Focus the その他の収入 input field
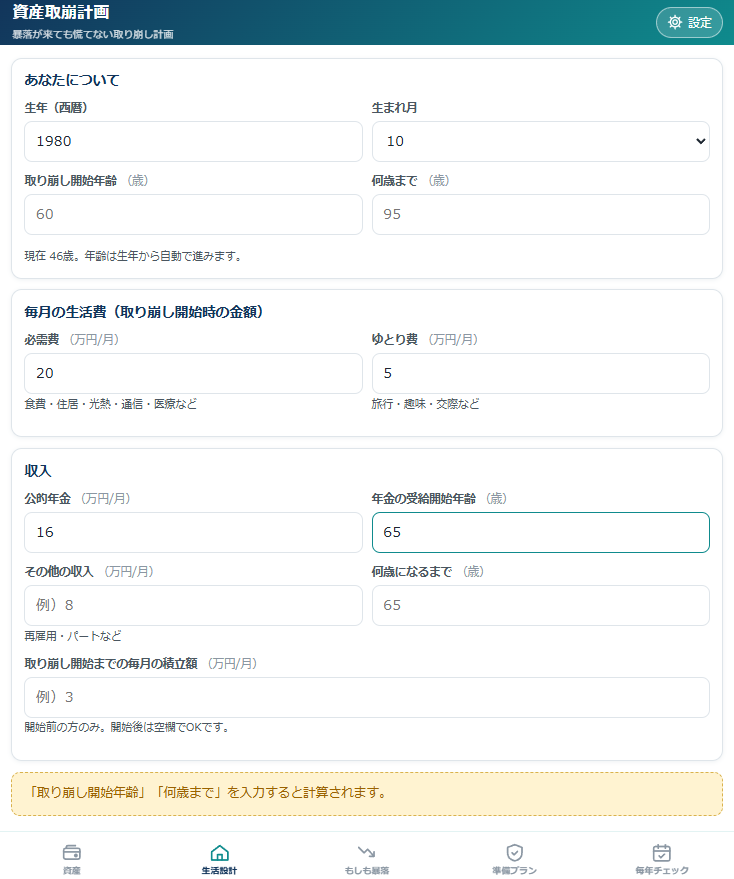This screenshot has height=879, width=734. click(x=193, y=605)
